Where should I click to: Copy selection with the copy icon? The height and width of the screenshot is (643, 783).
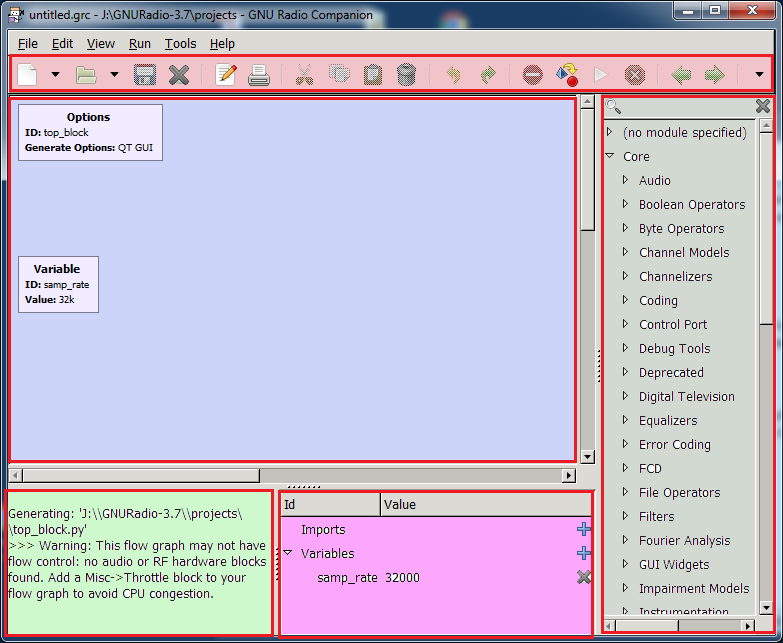click(339, 74)
